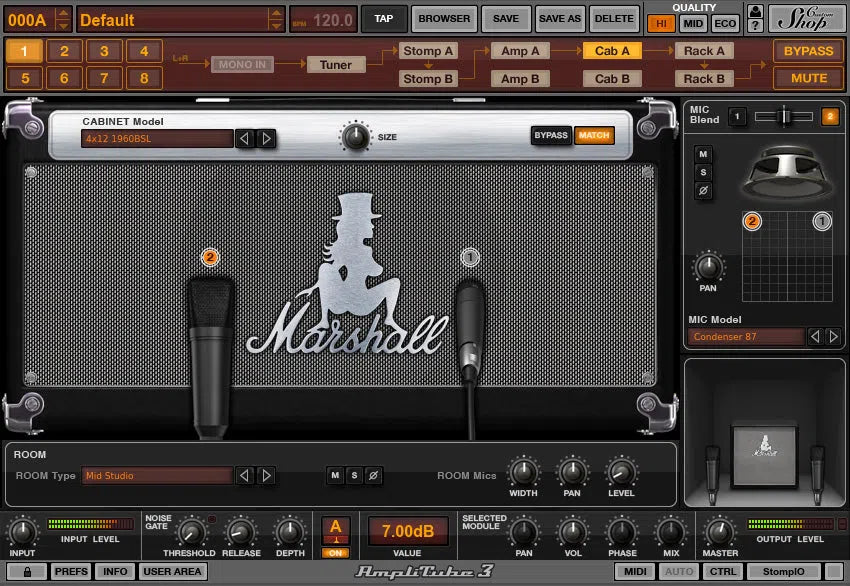The image size is (850, 586).
Task: Open the preset BROWSER
Action: 443,18
